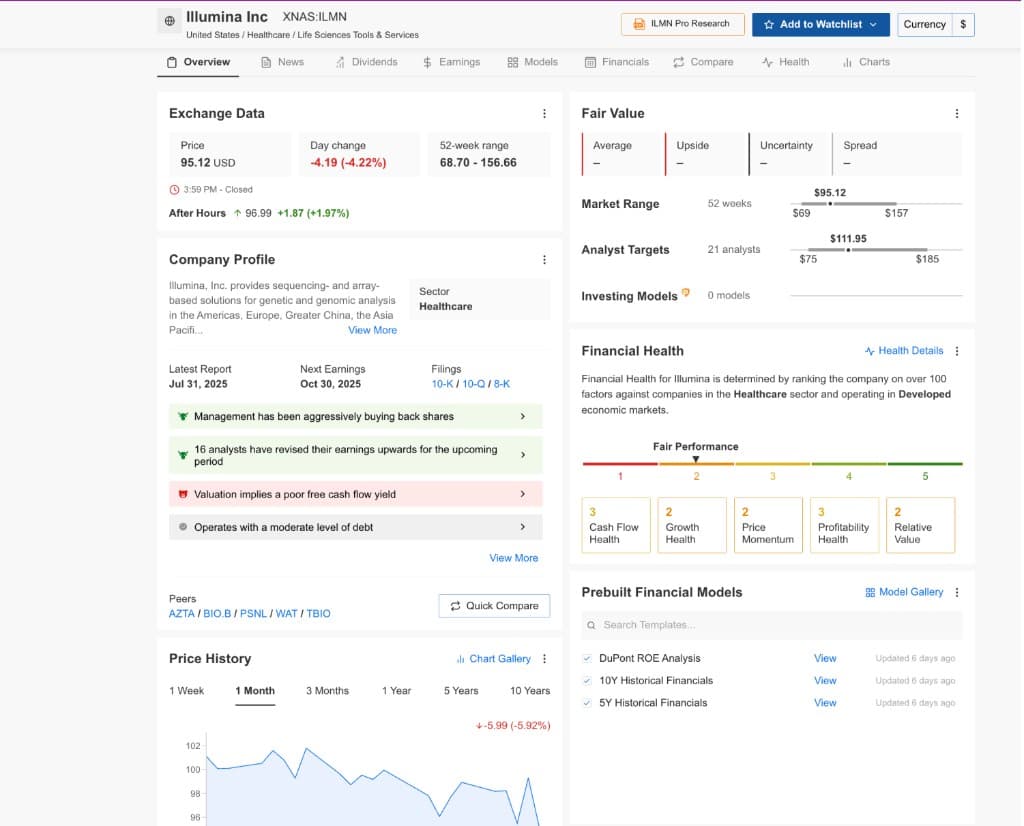
Task: Click the clock icon next to 3:59 PM
Action: point(174,190)
